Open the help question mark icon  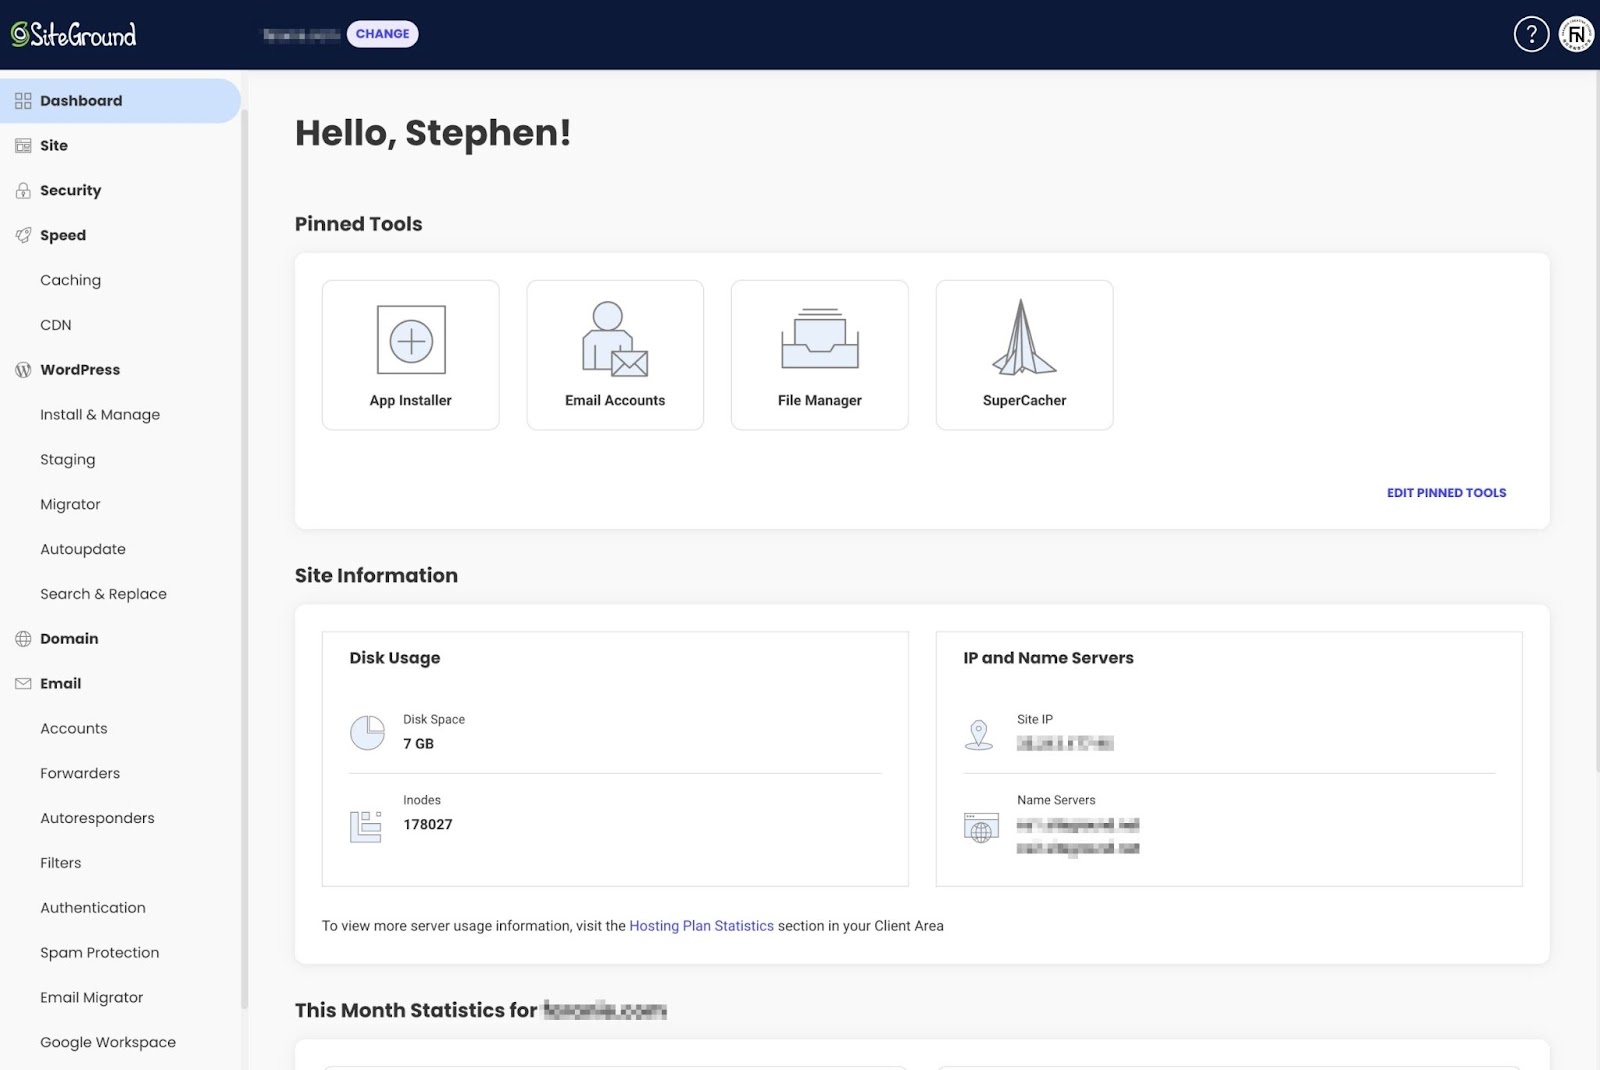(1531, 34)
